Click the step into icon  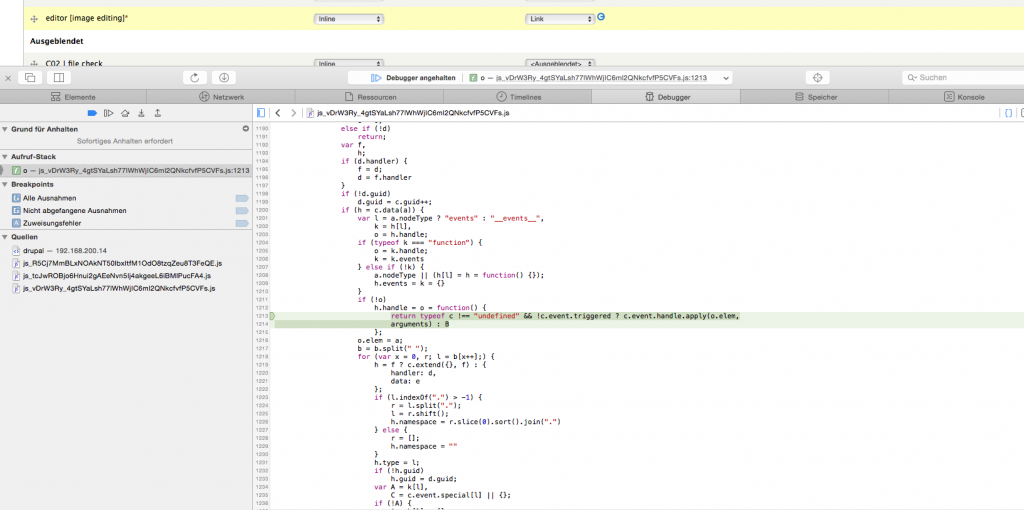tap(141, 113)
